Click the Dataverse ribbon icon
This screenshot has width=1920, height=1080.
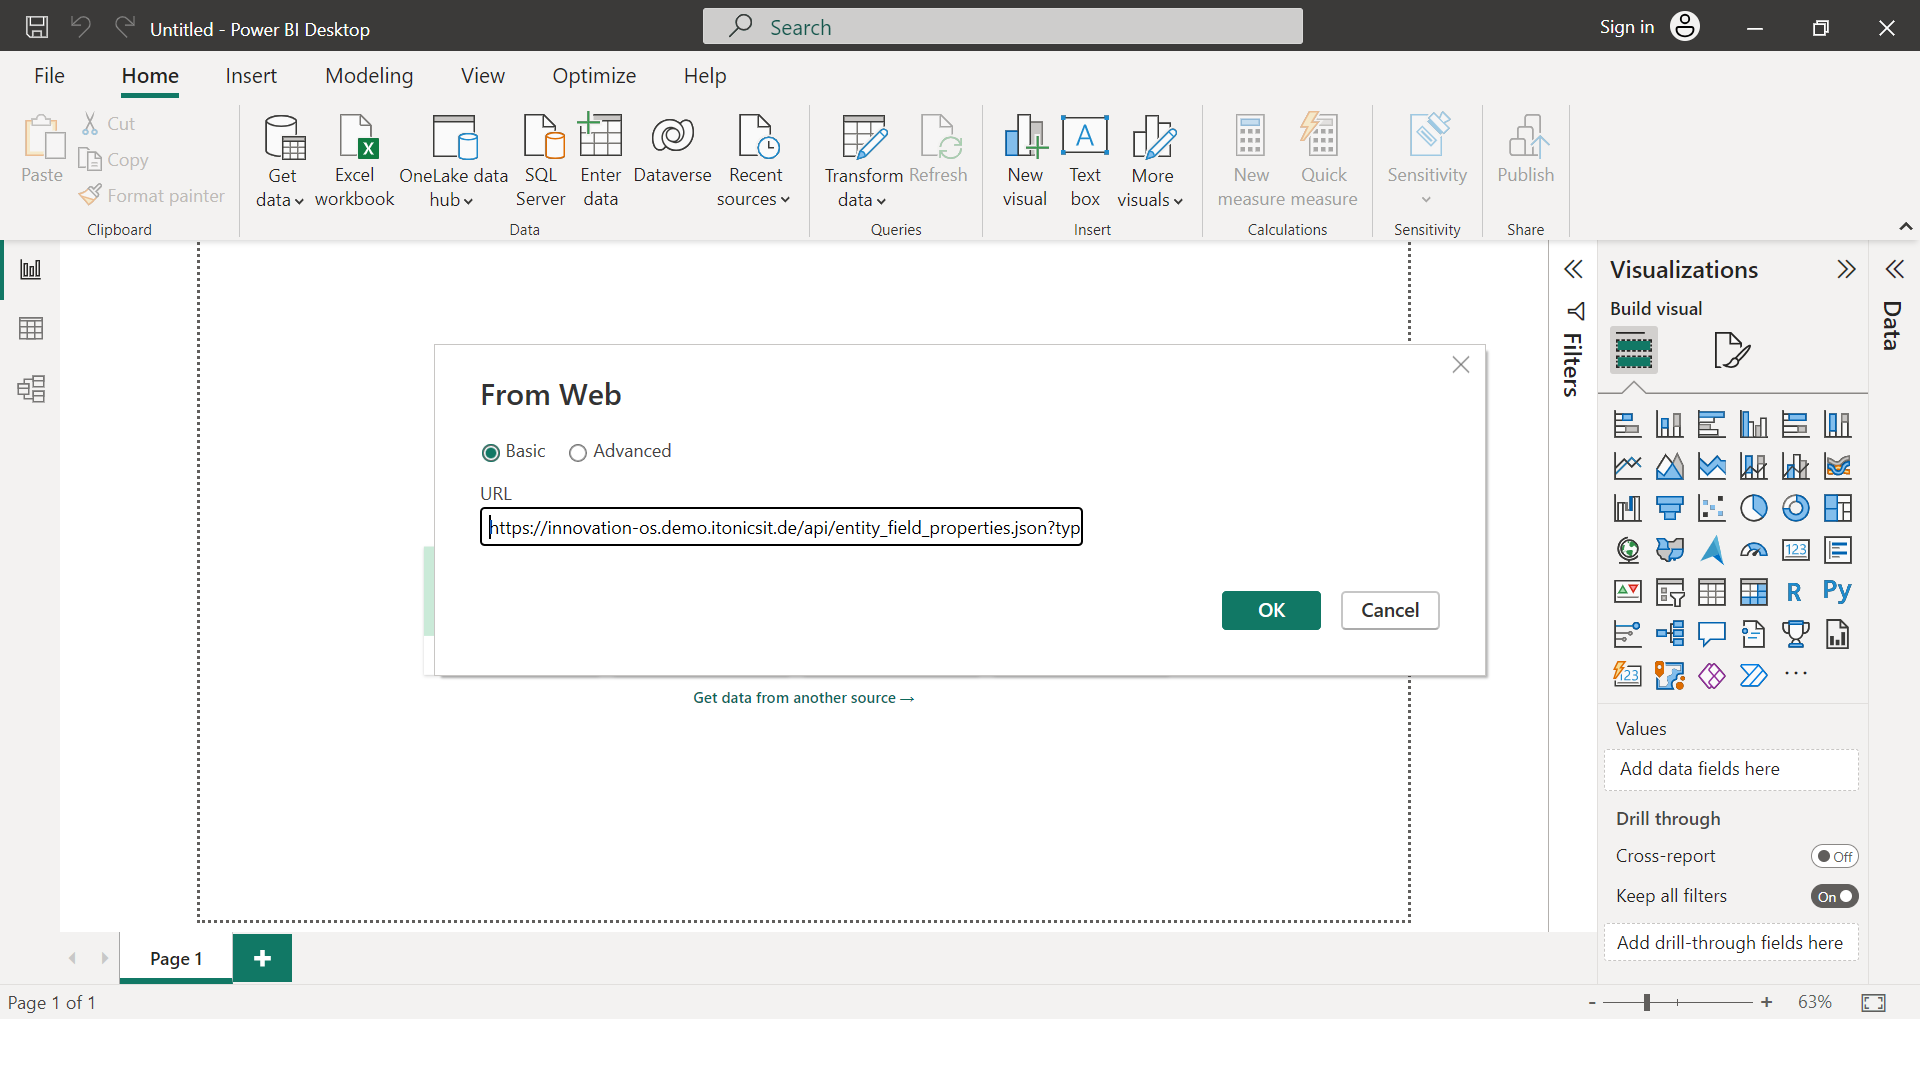click(x=672, y=150)
